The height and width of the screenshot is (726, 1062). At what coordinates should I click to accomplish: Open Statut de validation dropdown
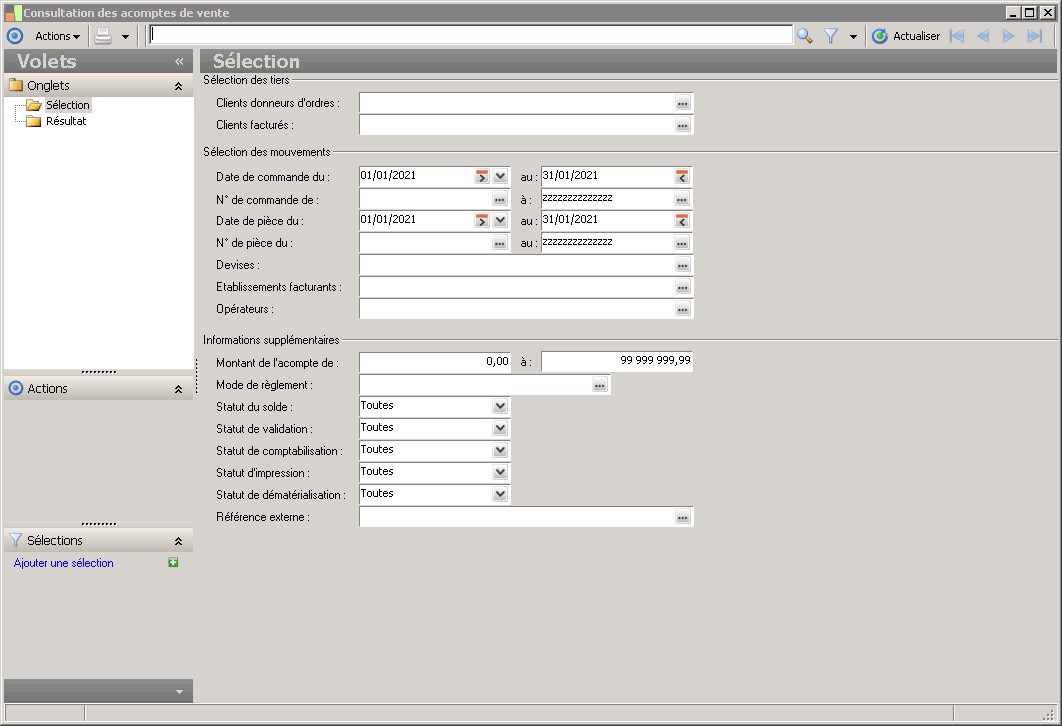(500, 428)
